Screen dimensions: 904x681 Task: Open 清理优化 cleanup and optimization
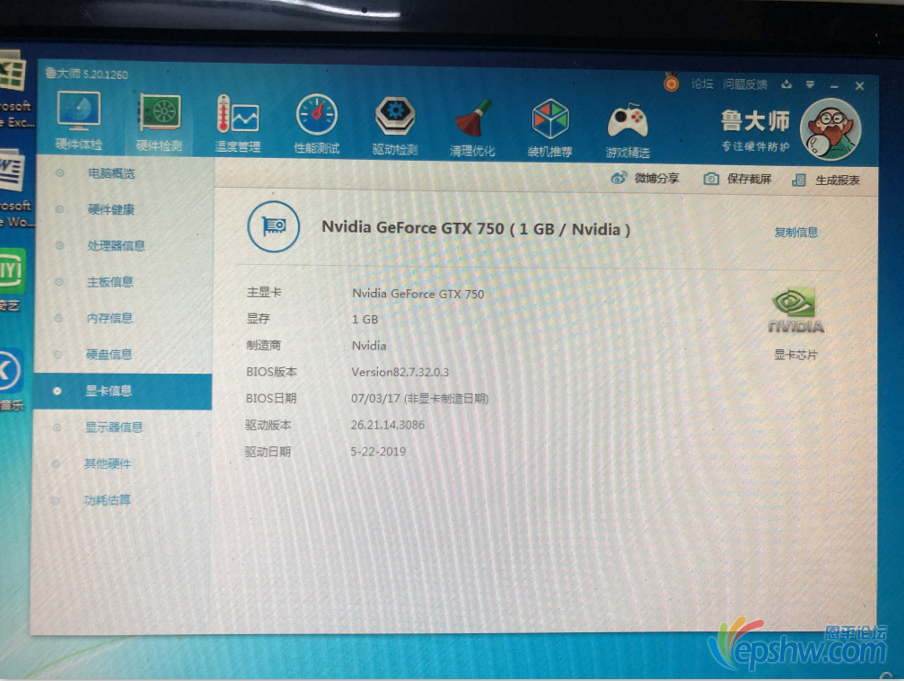click(472, 126)
